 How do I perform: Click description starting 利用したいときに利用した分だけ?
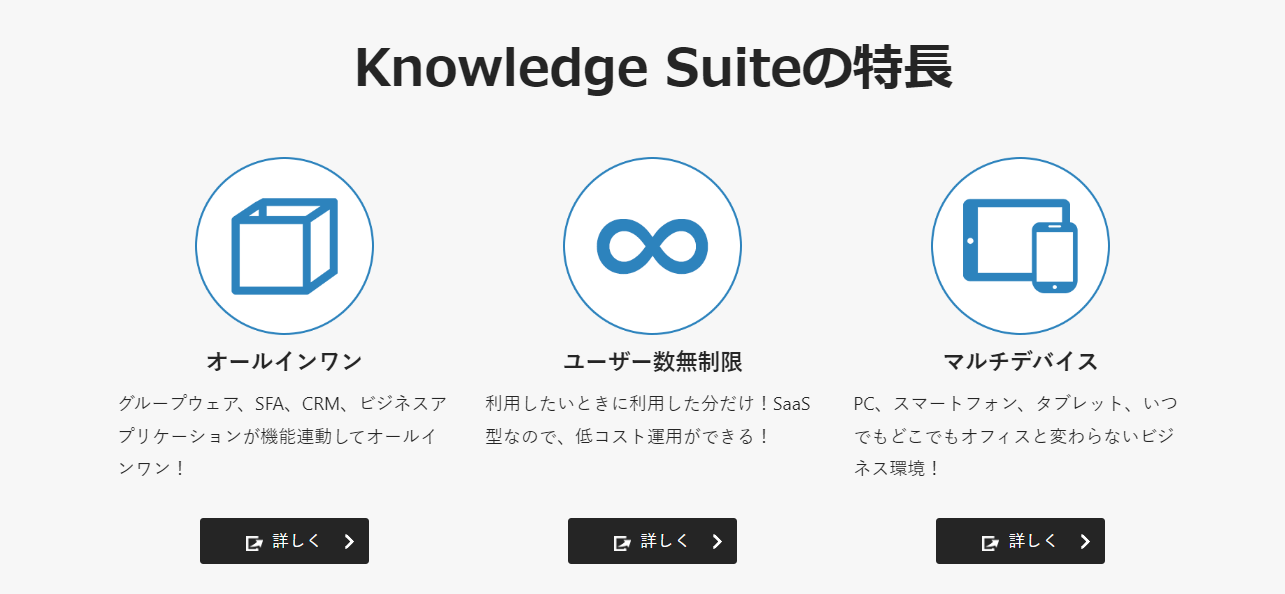647,419
